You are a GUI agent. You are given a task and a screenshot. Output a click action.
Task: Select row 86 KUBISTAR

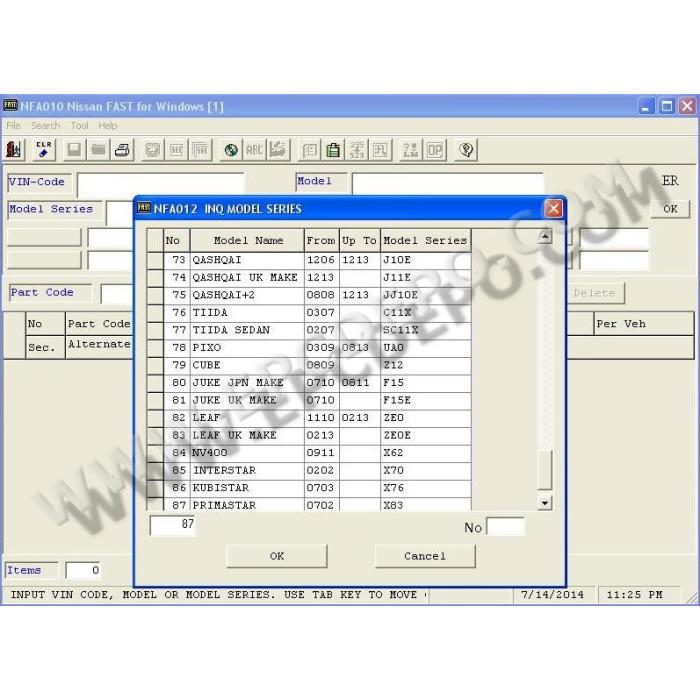[x=309, y=488]
